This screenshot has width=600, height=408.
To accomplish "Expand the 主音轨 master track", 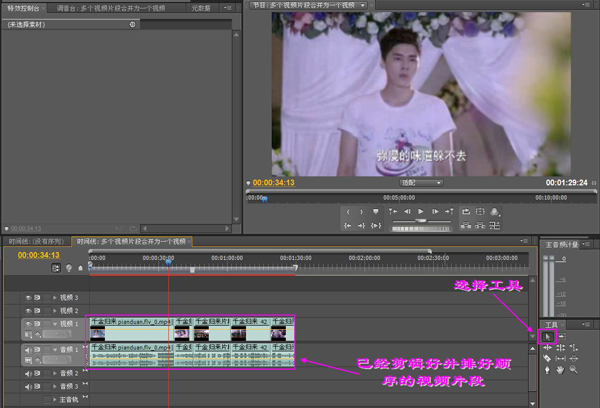I will click(55, 400).
